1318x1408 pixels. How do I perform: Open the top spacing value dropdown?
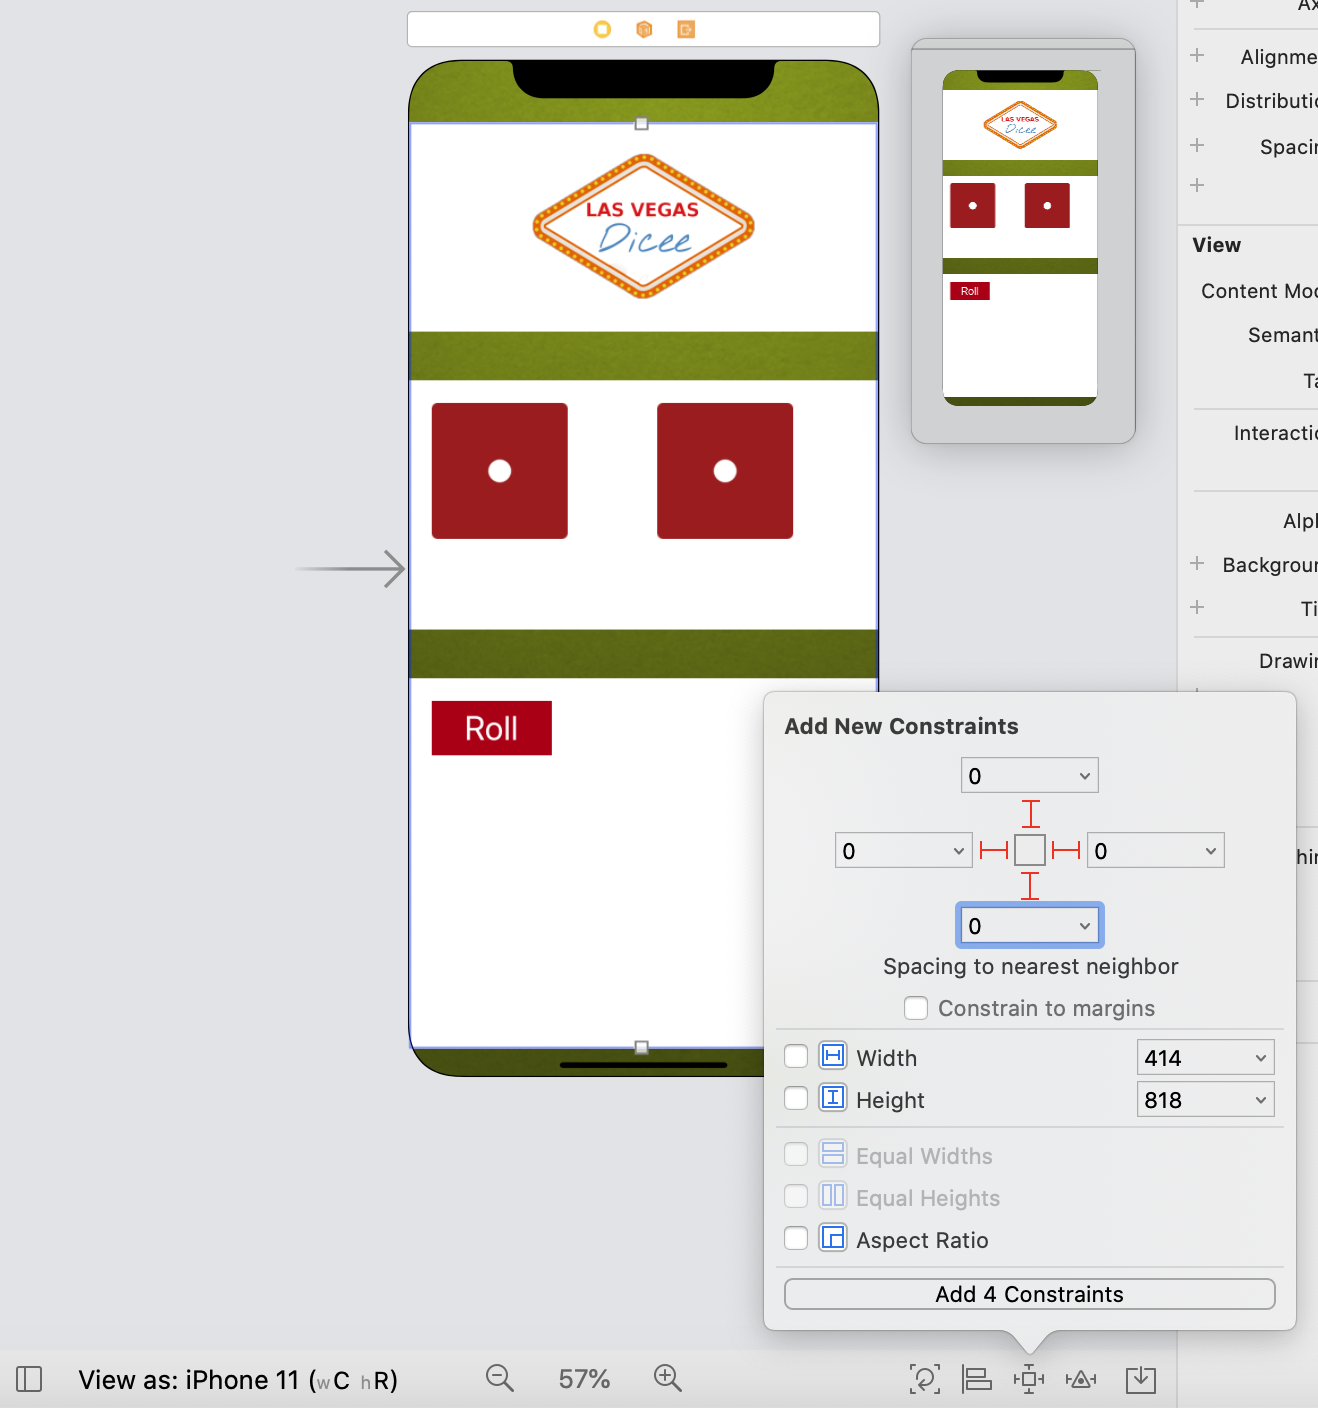(x=1084, y=776)
